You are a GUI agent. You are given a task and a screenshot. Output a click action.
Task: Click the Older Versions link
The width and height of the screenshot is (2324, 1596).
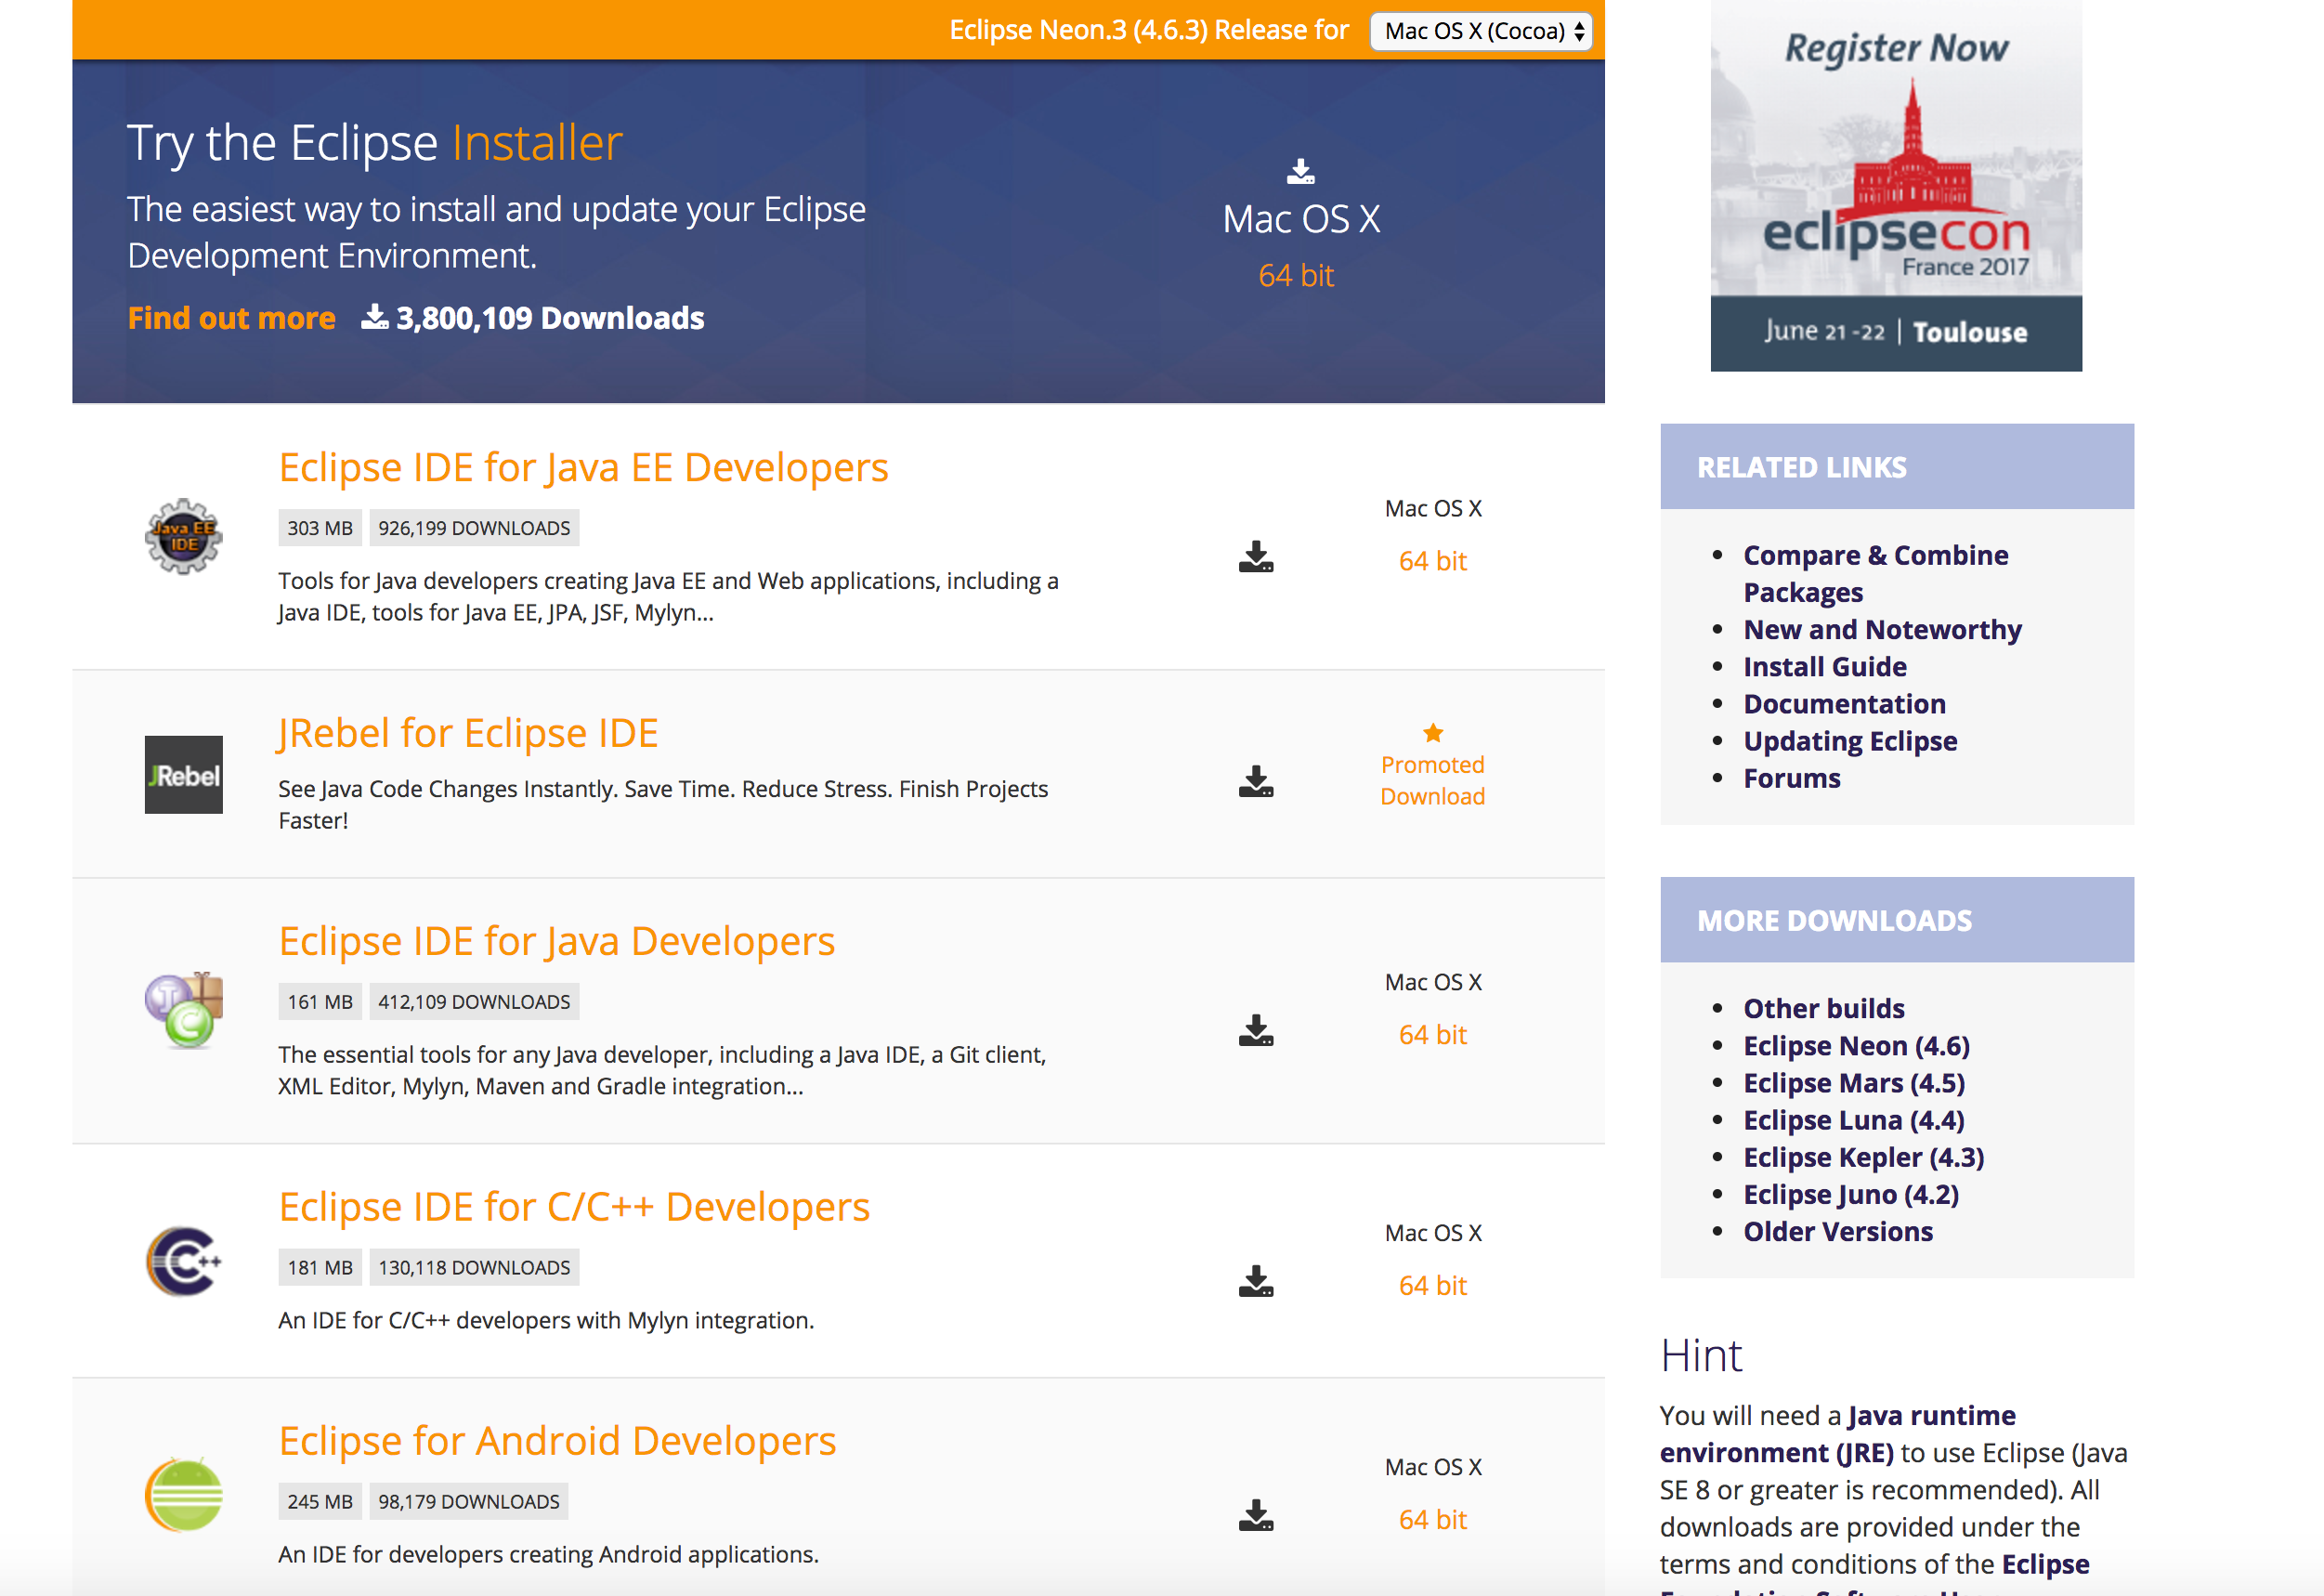click(1837, 1231)
